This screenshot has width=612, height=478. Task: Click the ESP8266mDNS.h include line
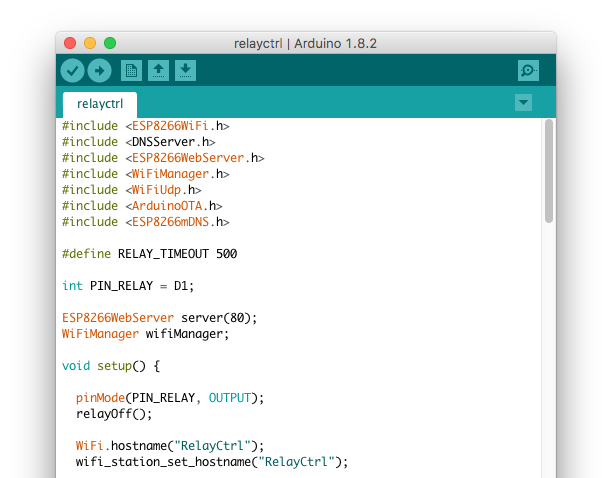click(146, 222)
